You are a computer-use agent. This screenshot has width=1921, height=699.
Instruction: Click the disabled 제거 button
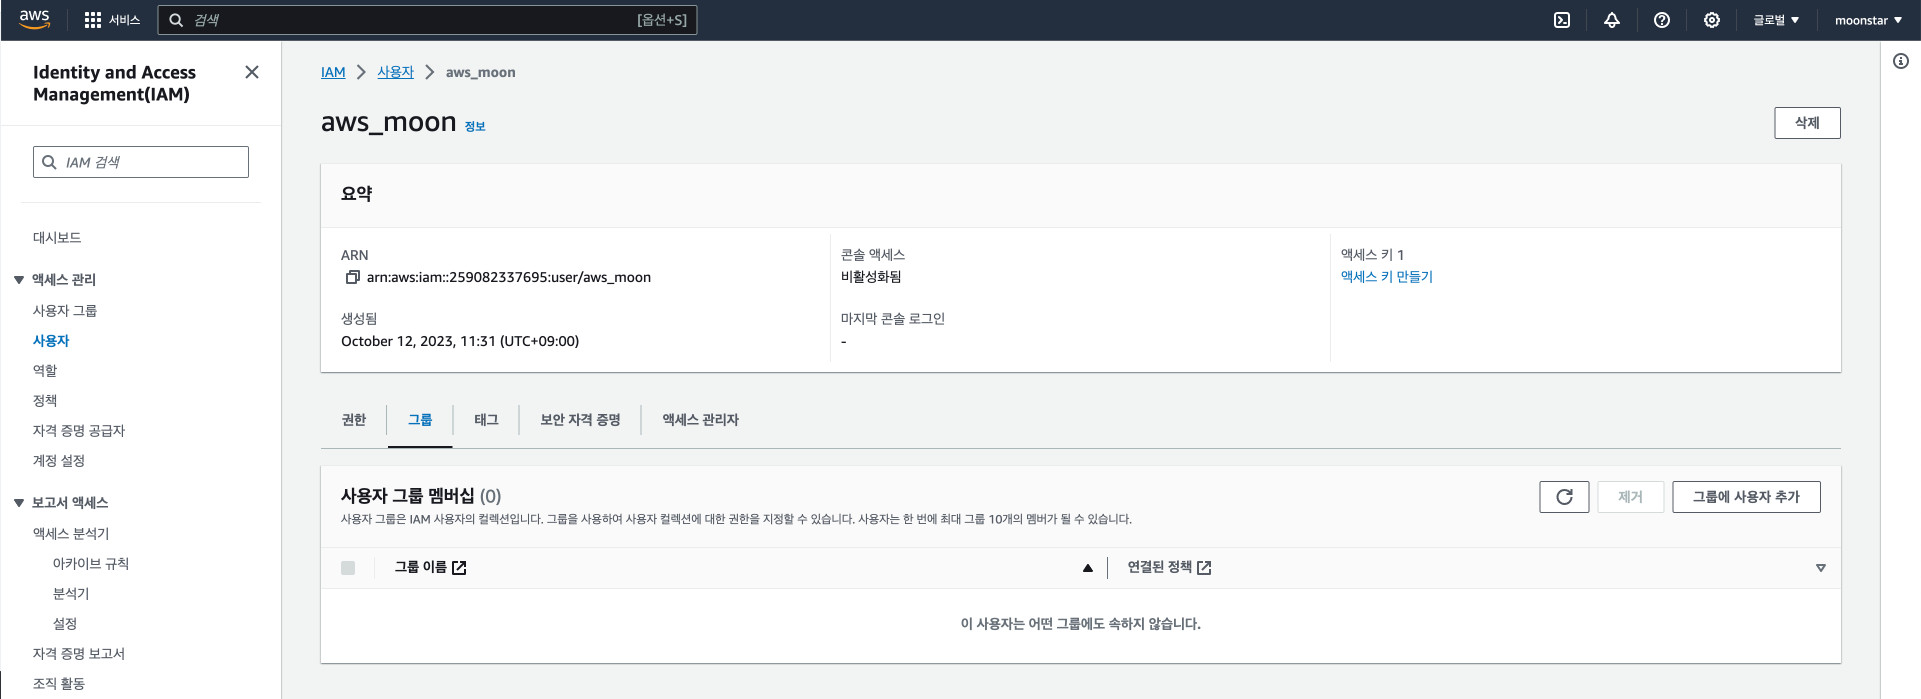[x=1630, y=497]
